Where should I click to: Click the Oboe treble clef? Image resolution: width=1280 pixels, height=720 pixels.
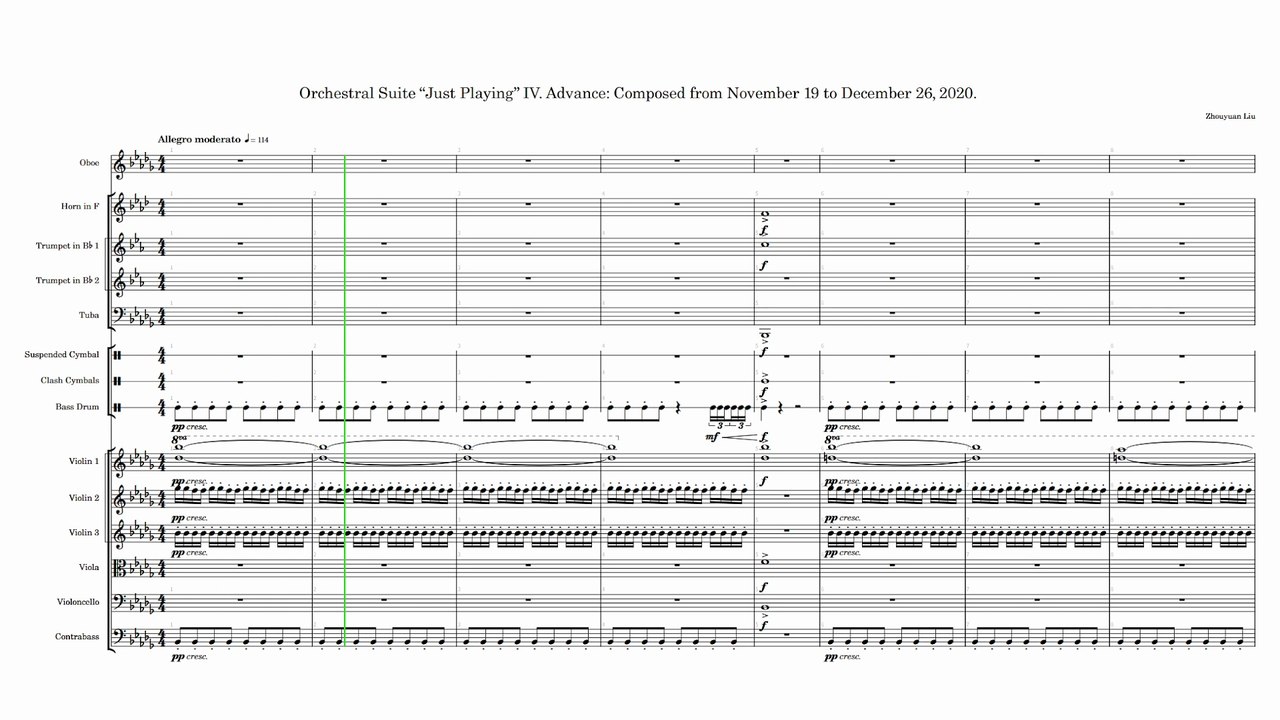pos(122,163)
